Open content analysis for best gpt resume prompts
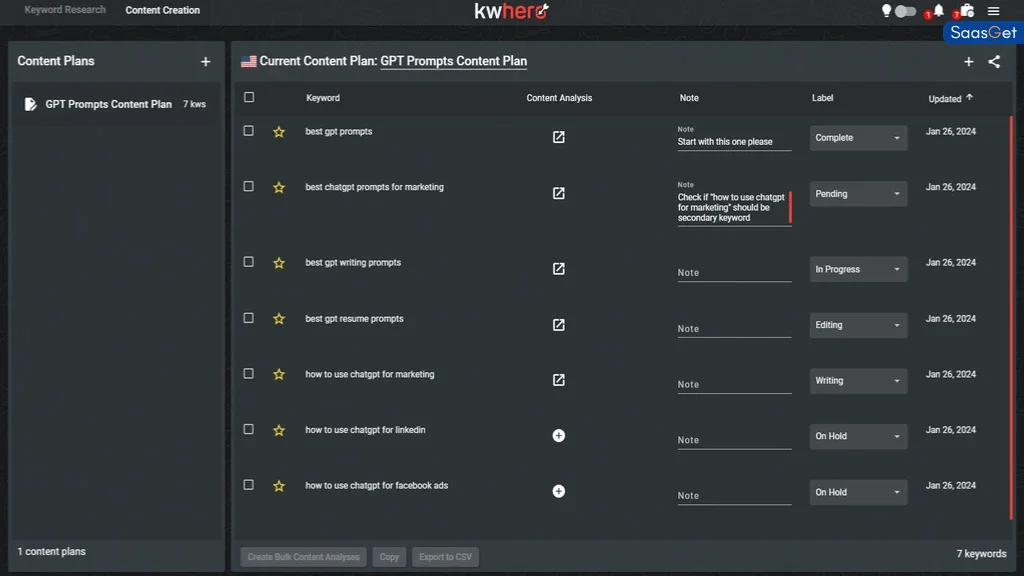 tap(558, 325)
